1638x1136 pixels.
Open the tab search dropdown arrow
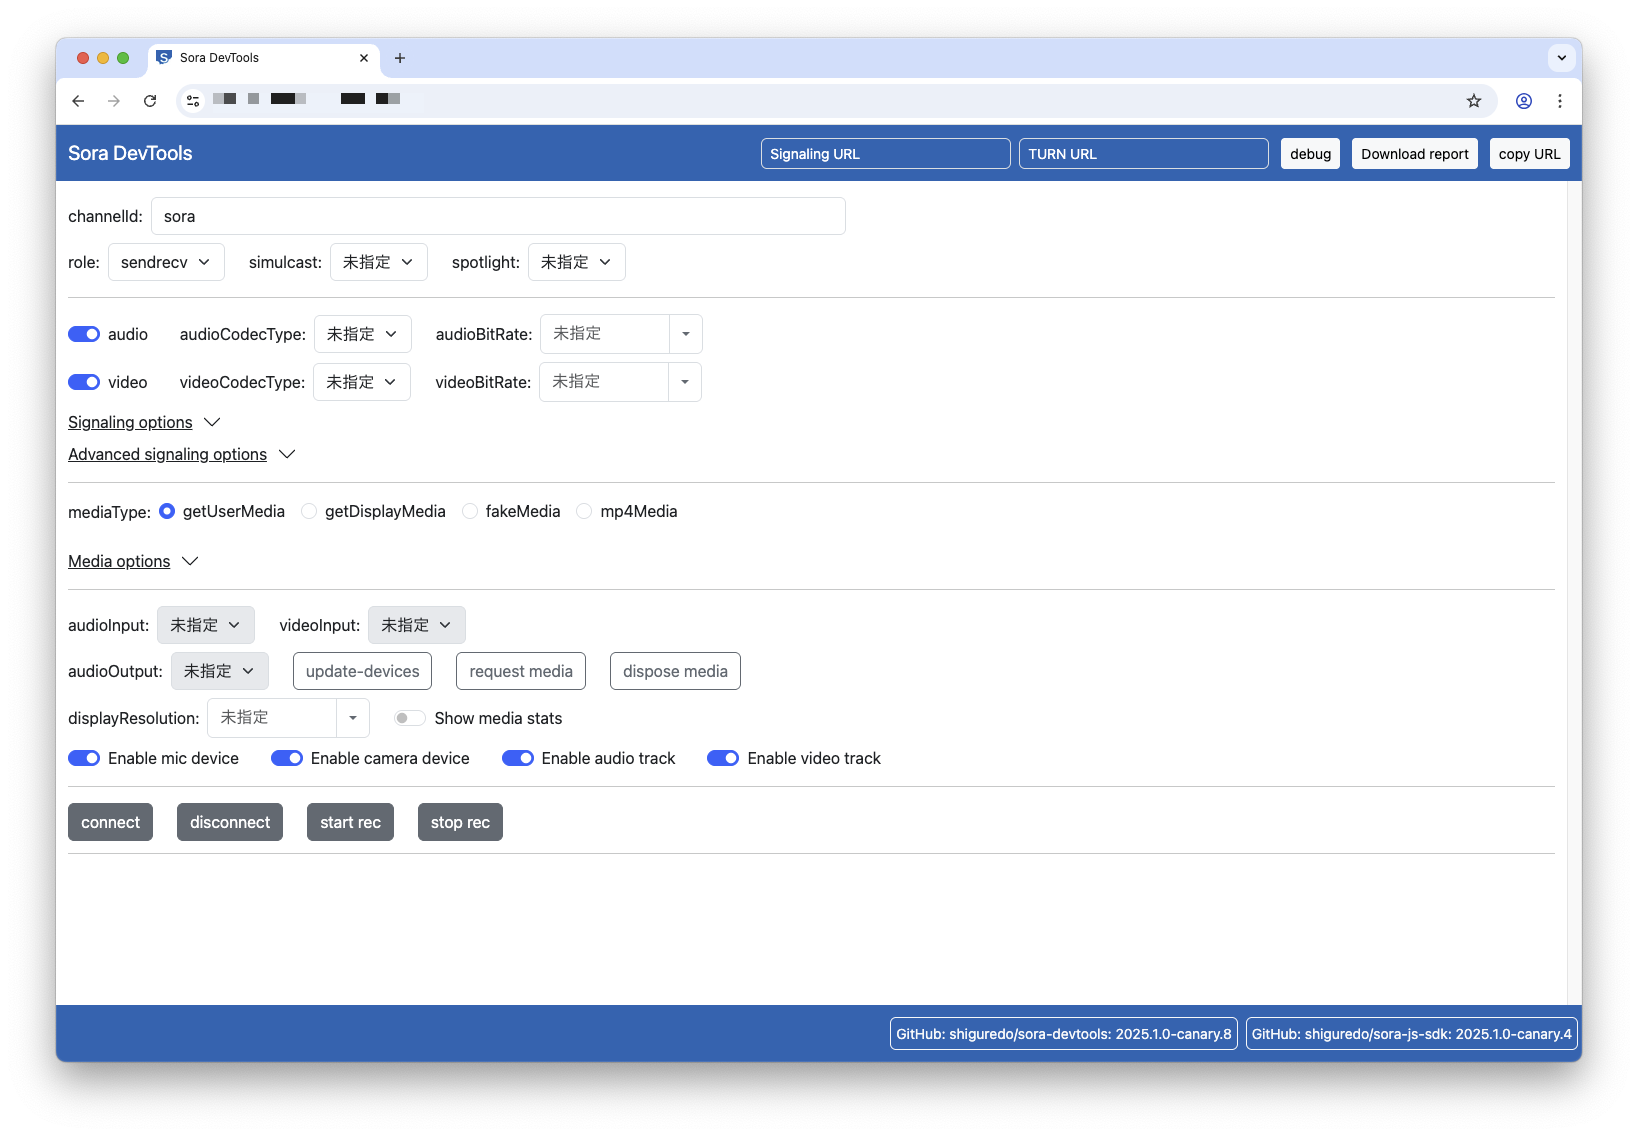tap(1562, 58)
